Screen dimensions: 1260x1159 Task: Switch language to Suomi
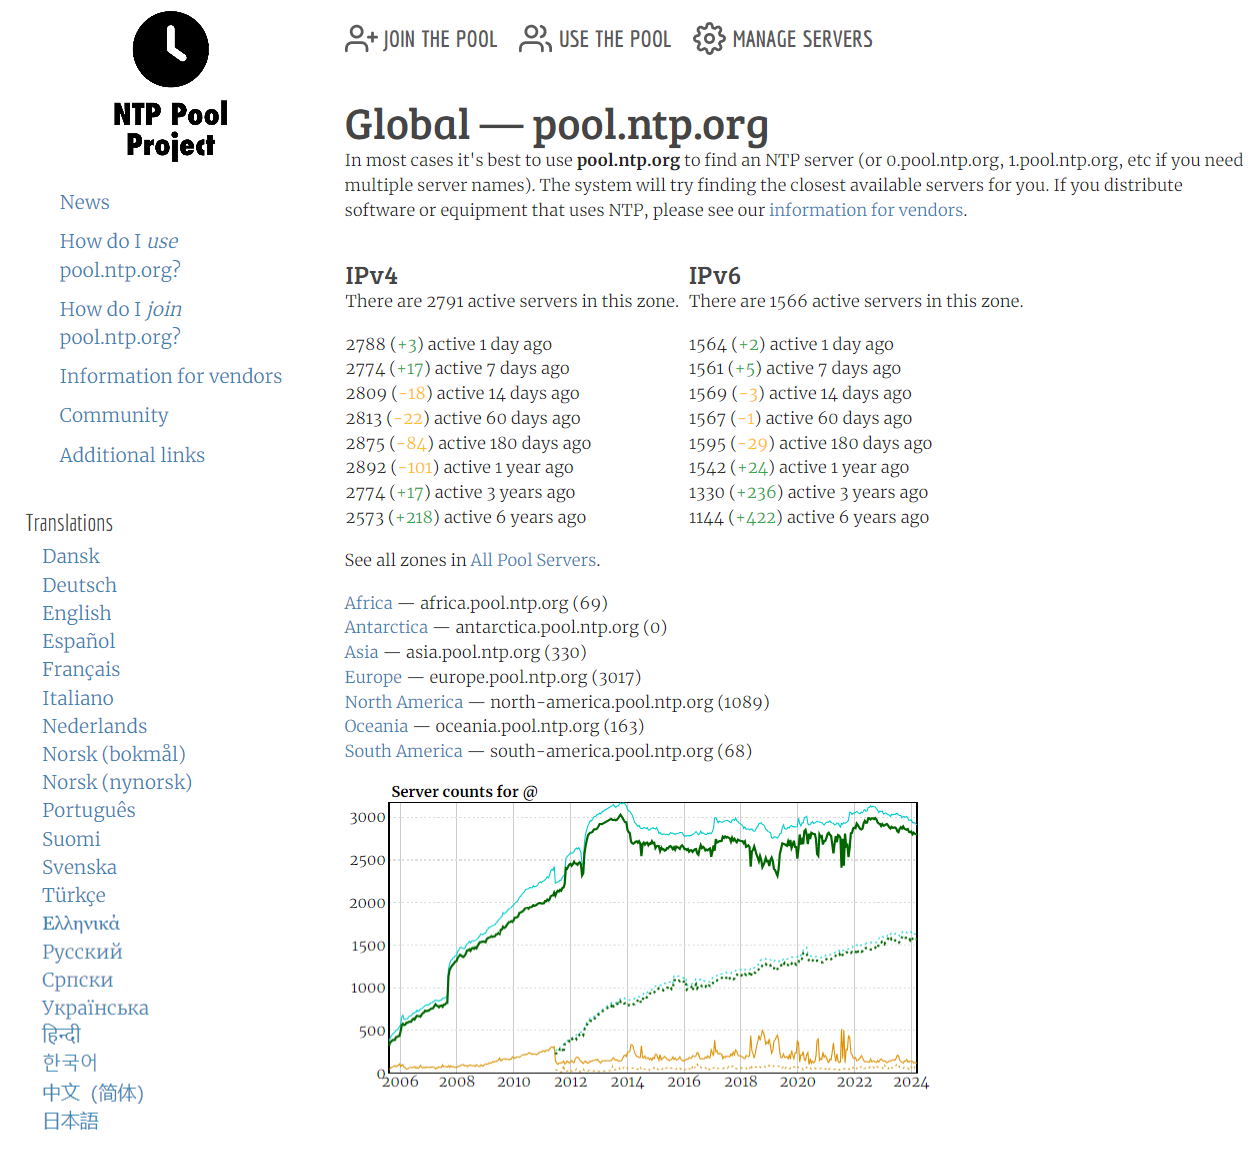click(x=71, y=839)
